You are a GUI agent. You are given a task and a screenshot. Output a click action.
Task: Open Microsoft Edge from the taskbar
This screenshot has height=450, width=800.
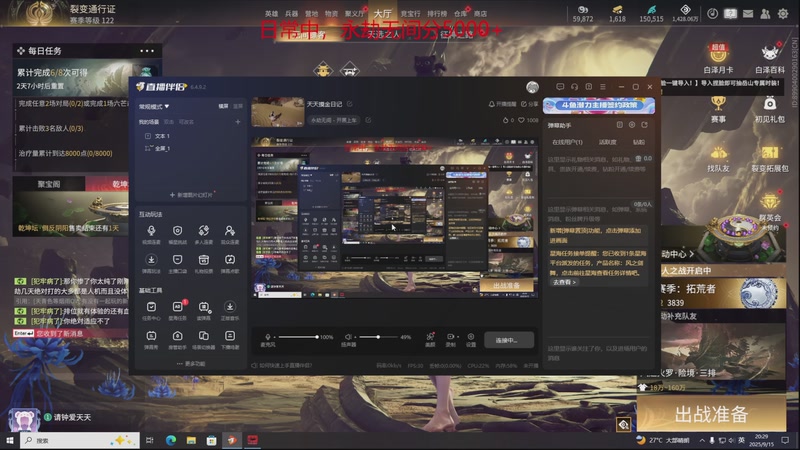(171, 440)
